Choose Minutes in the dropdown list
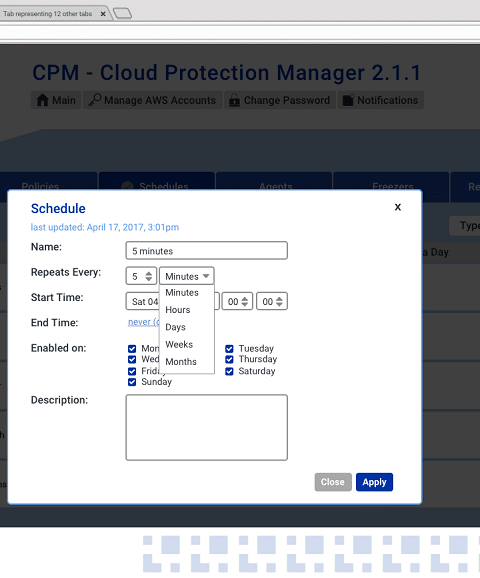This screenshot has height=578, width=480. point(182,293)
